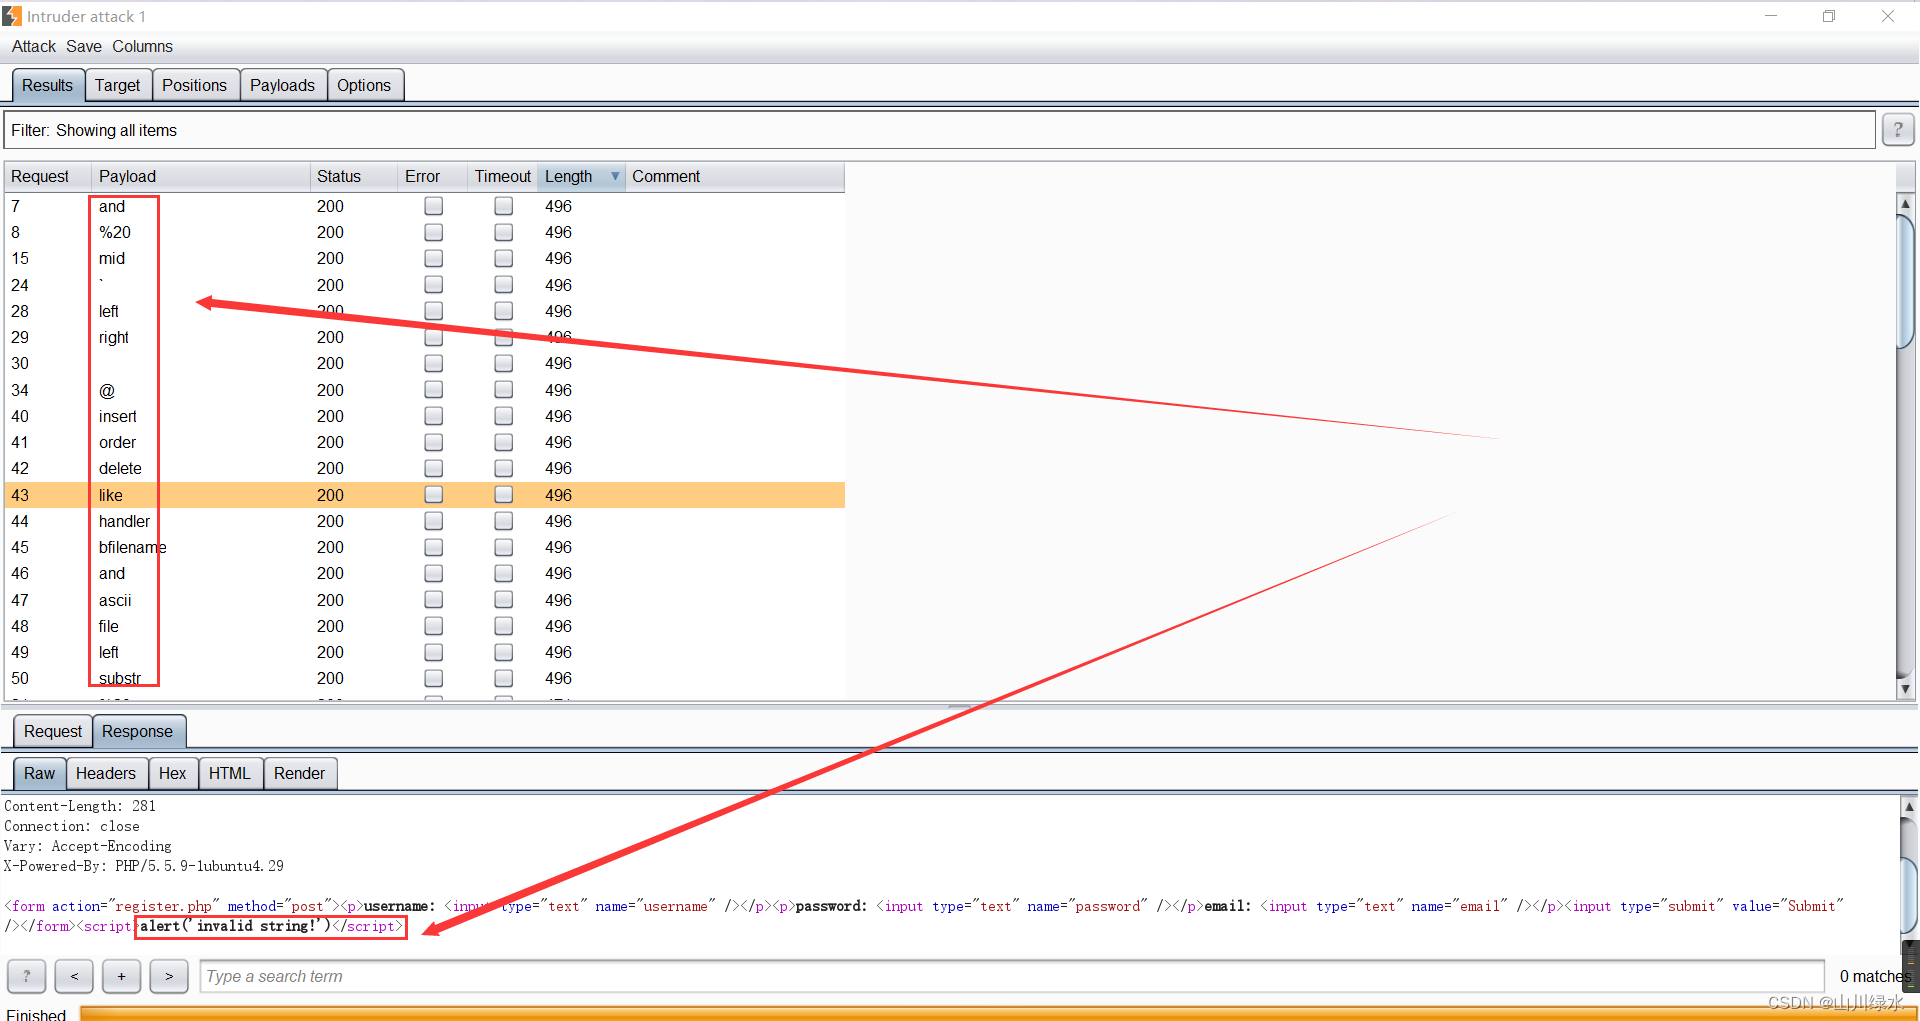Open the Save menu

click(84, 46)
